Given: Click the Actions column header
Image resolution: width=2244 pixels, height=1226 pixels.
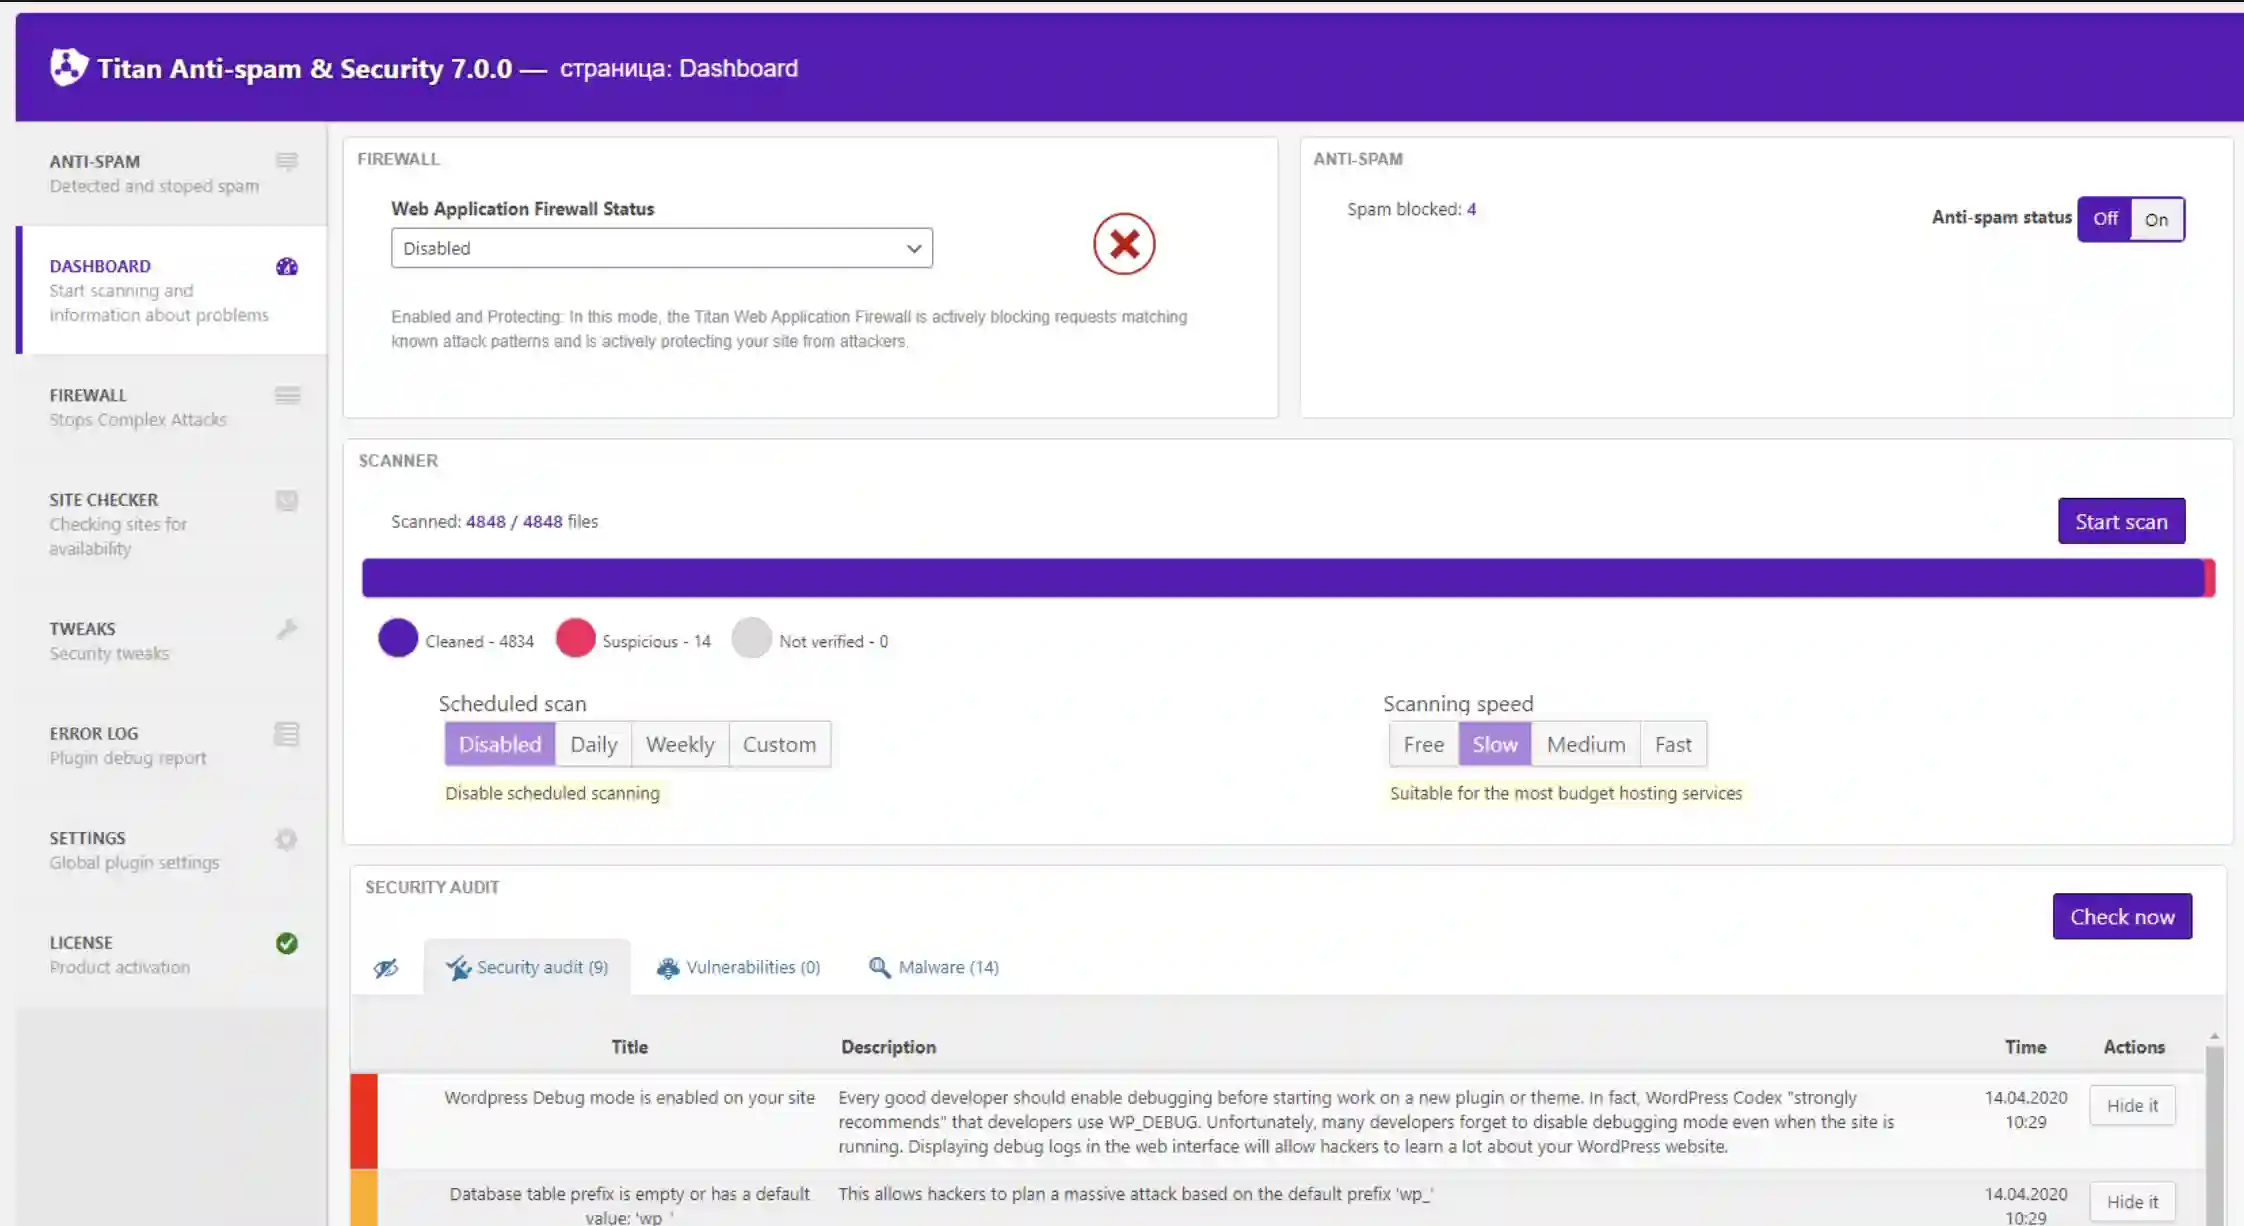Looking at the screenshot, I should click(x=2134, y=1047).
